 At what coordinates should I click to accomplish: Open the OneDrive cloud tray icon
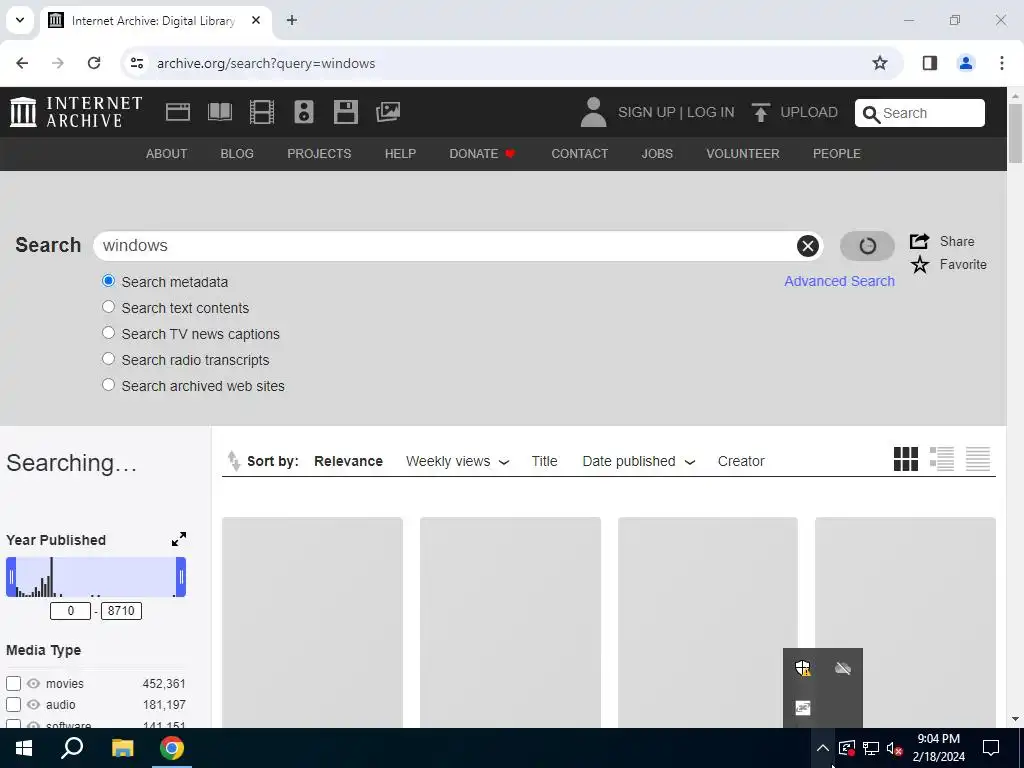842,668
